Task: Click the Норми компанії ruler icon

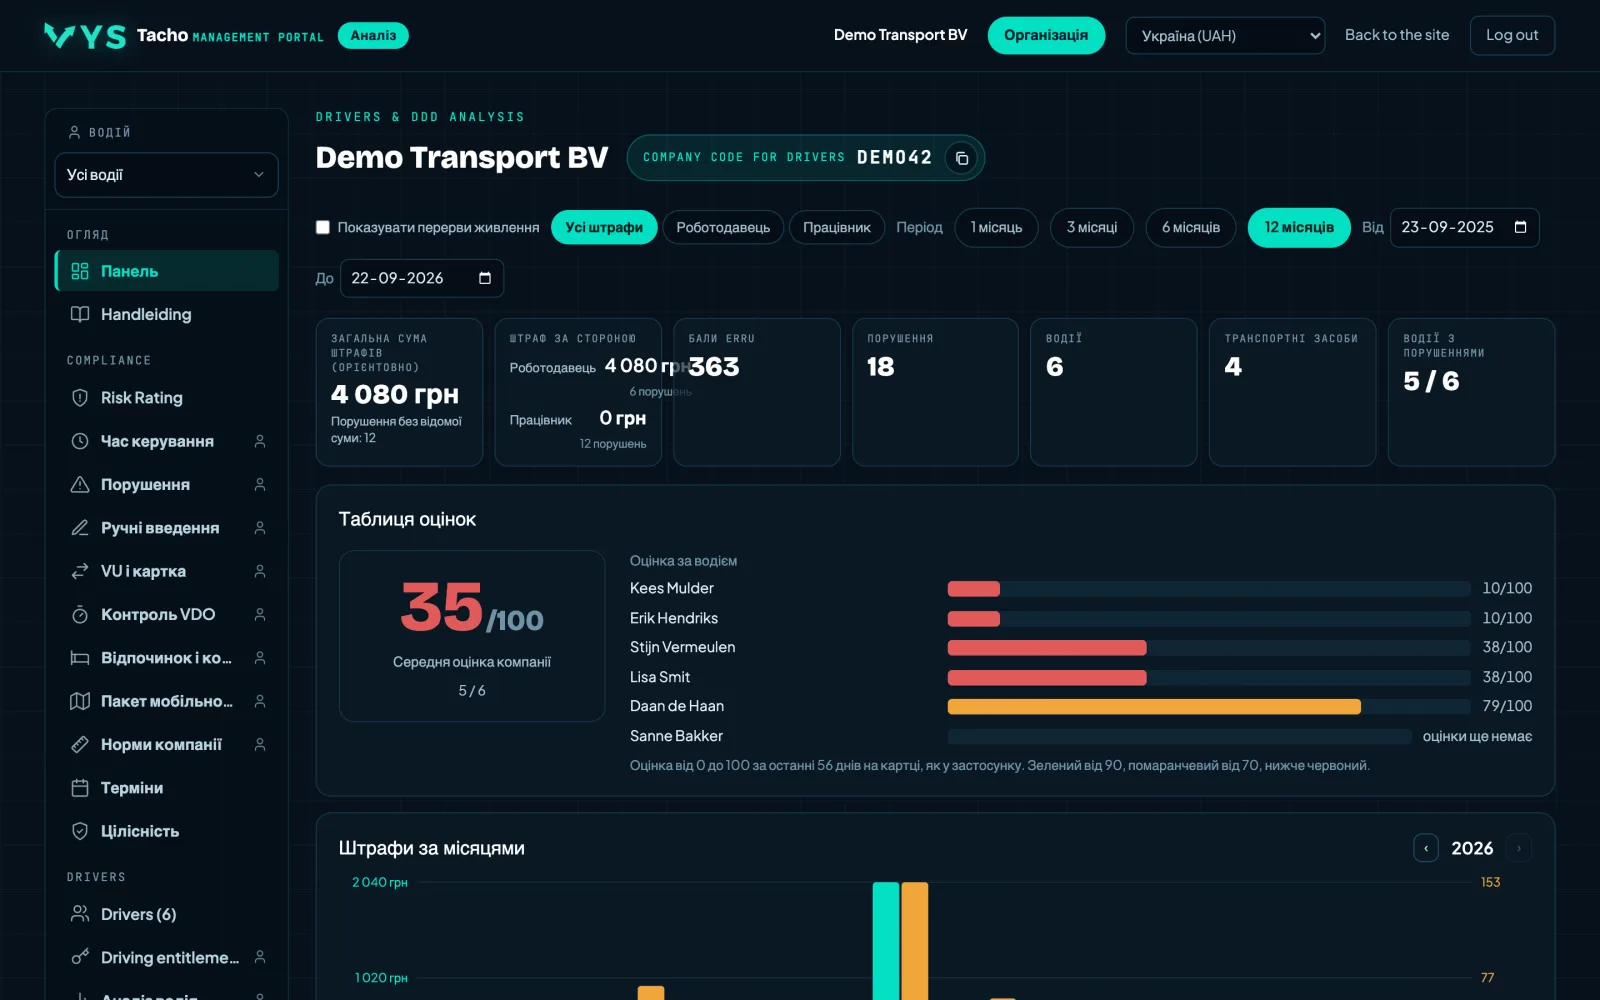Action: coord(80,745)
